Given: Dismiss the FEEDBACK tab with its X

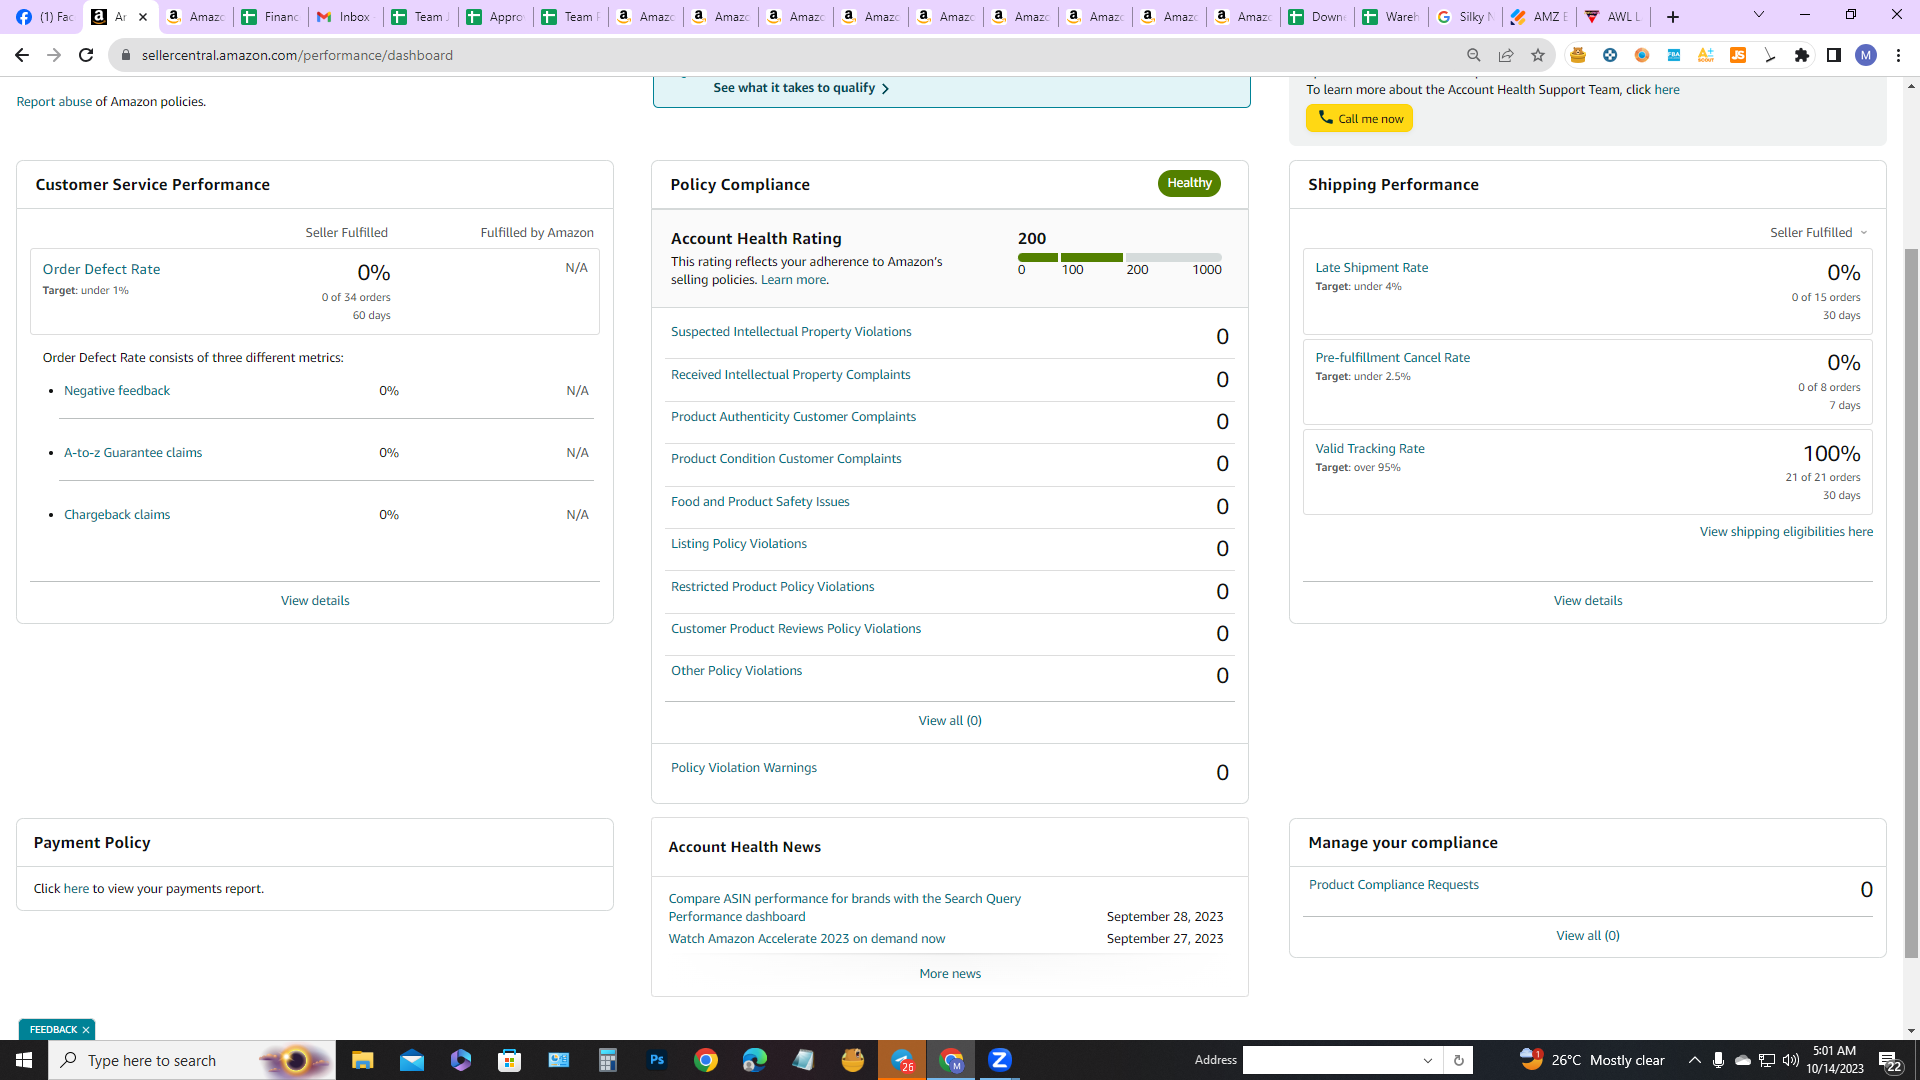Looking at the screenshot, I should coord(86,1030).
